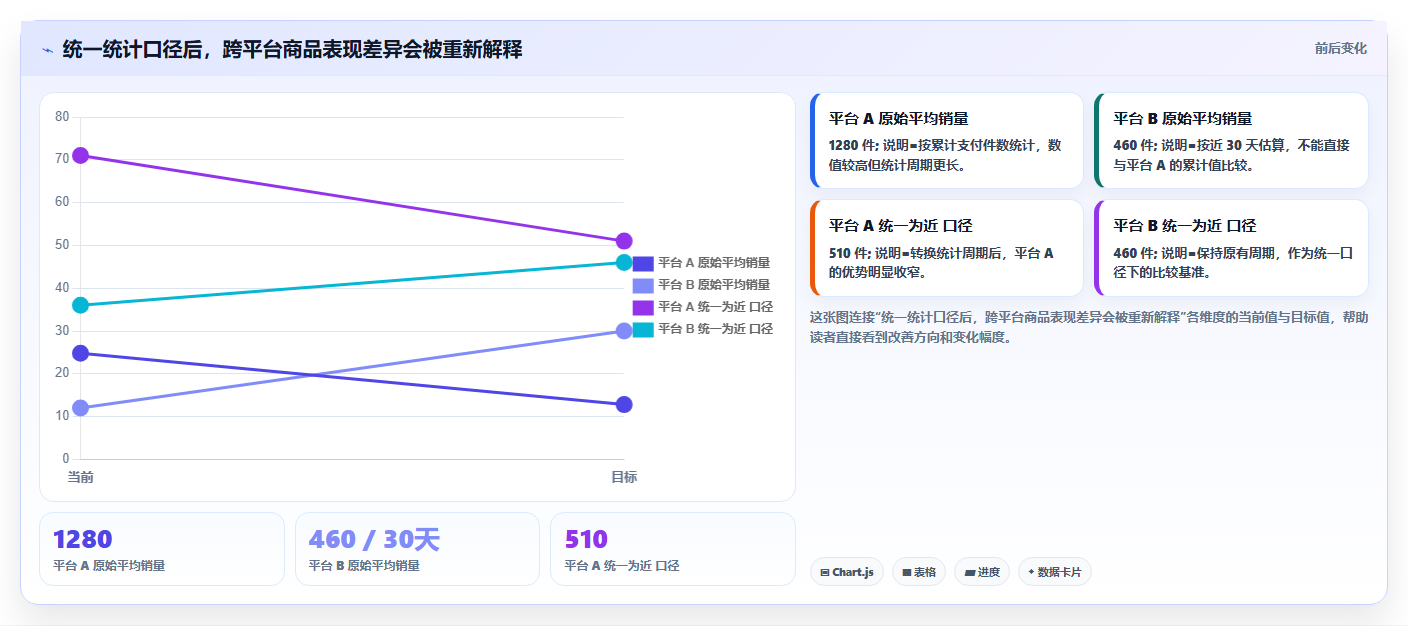Click the y-axis tick label 80
The width and height of the screenshot is (1408, 626).
tap(62, 117)
